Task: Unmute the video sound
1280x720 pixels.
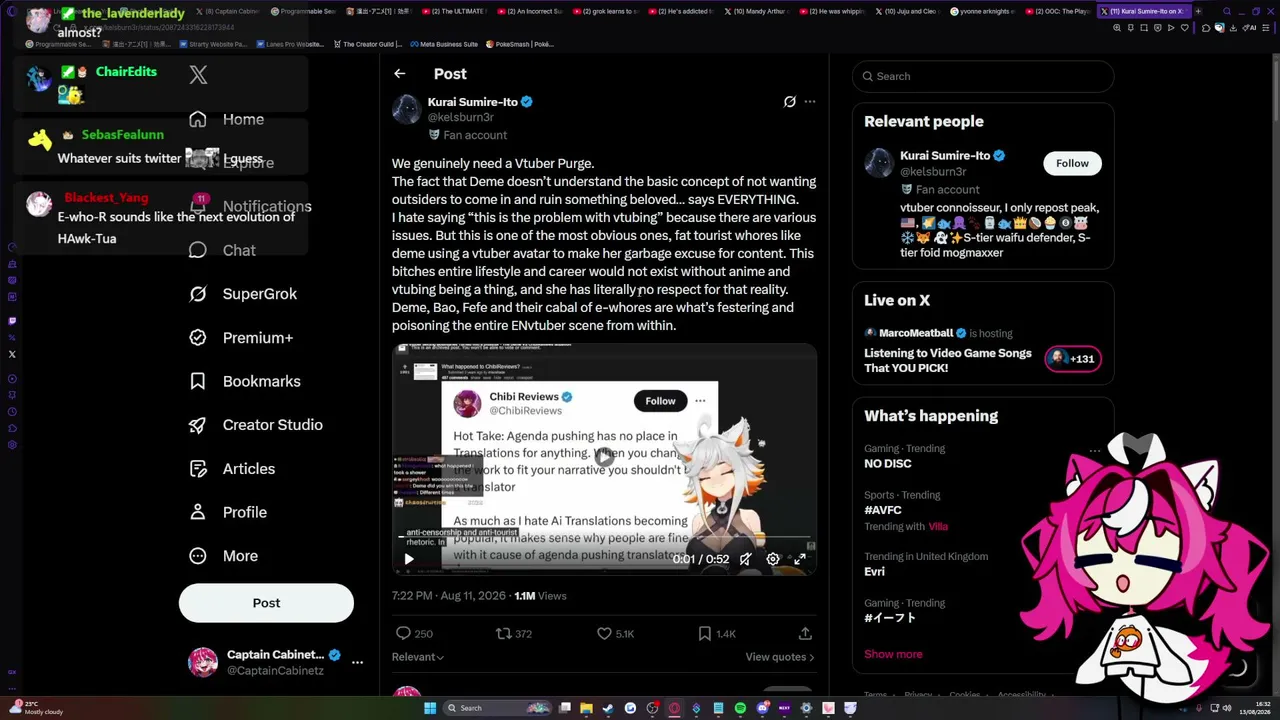Action: click(x=745, y=559)
